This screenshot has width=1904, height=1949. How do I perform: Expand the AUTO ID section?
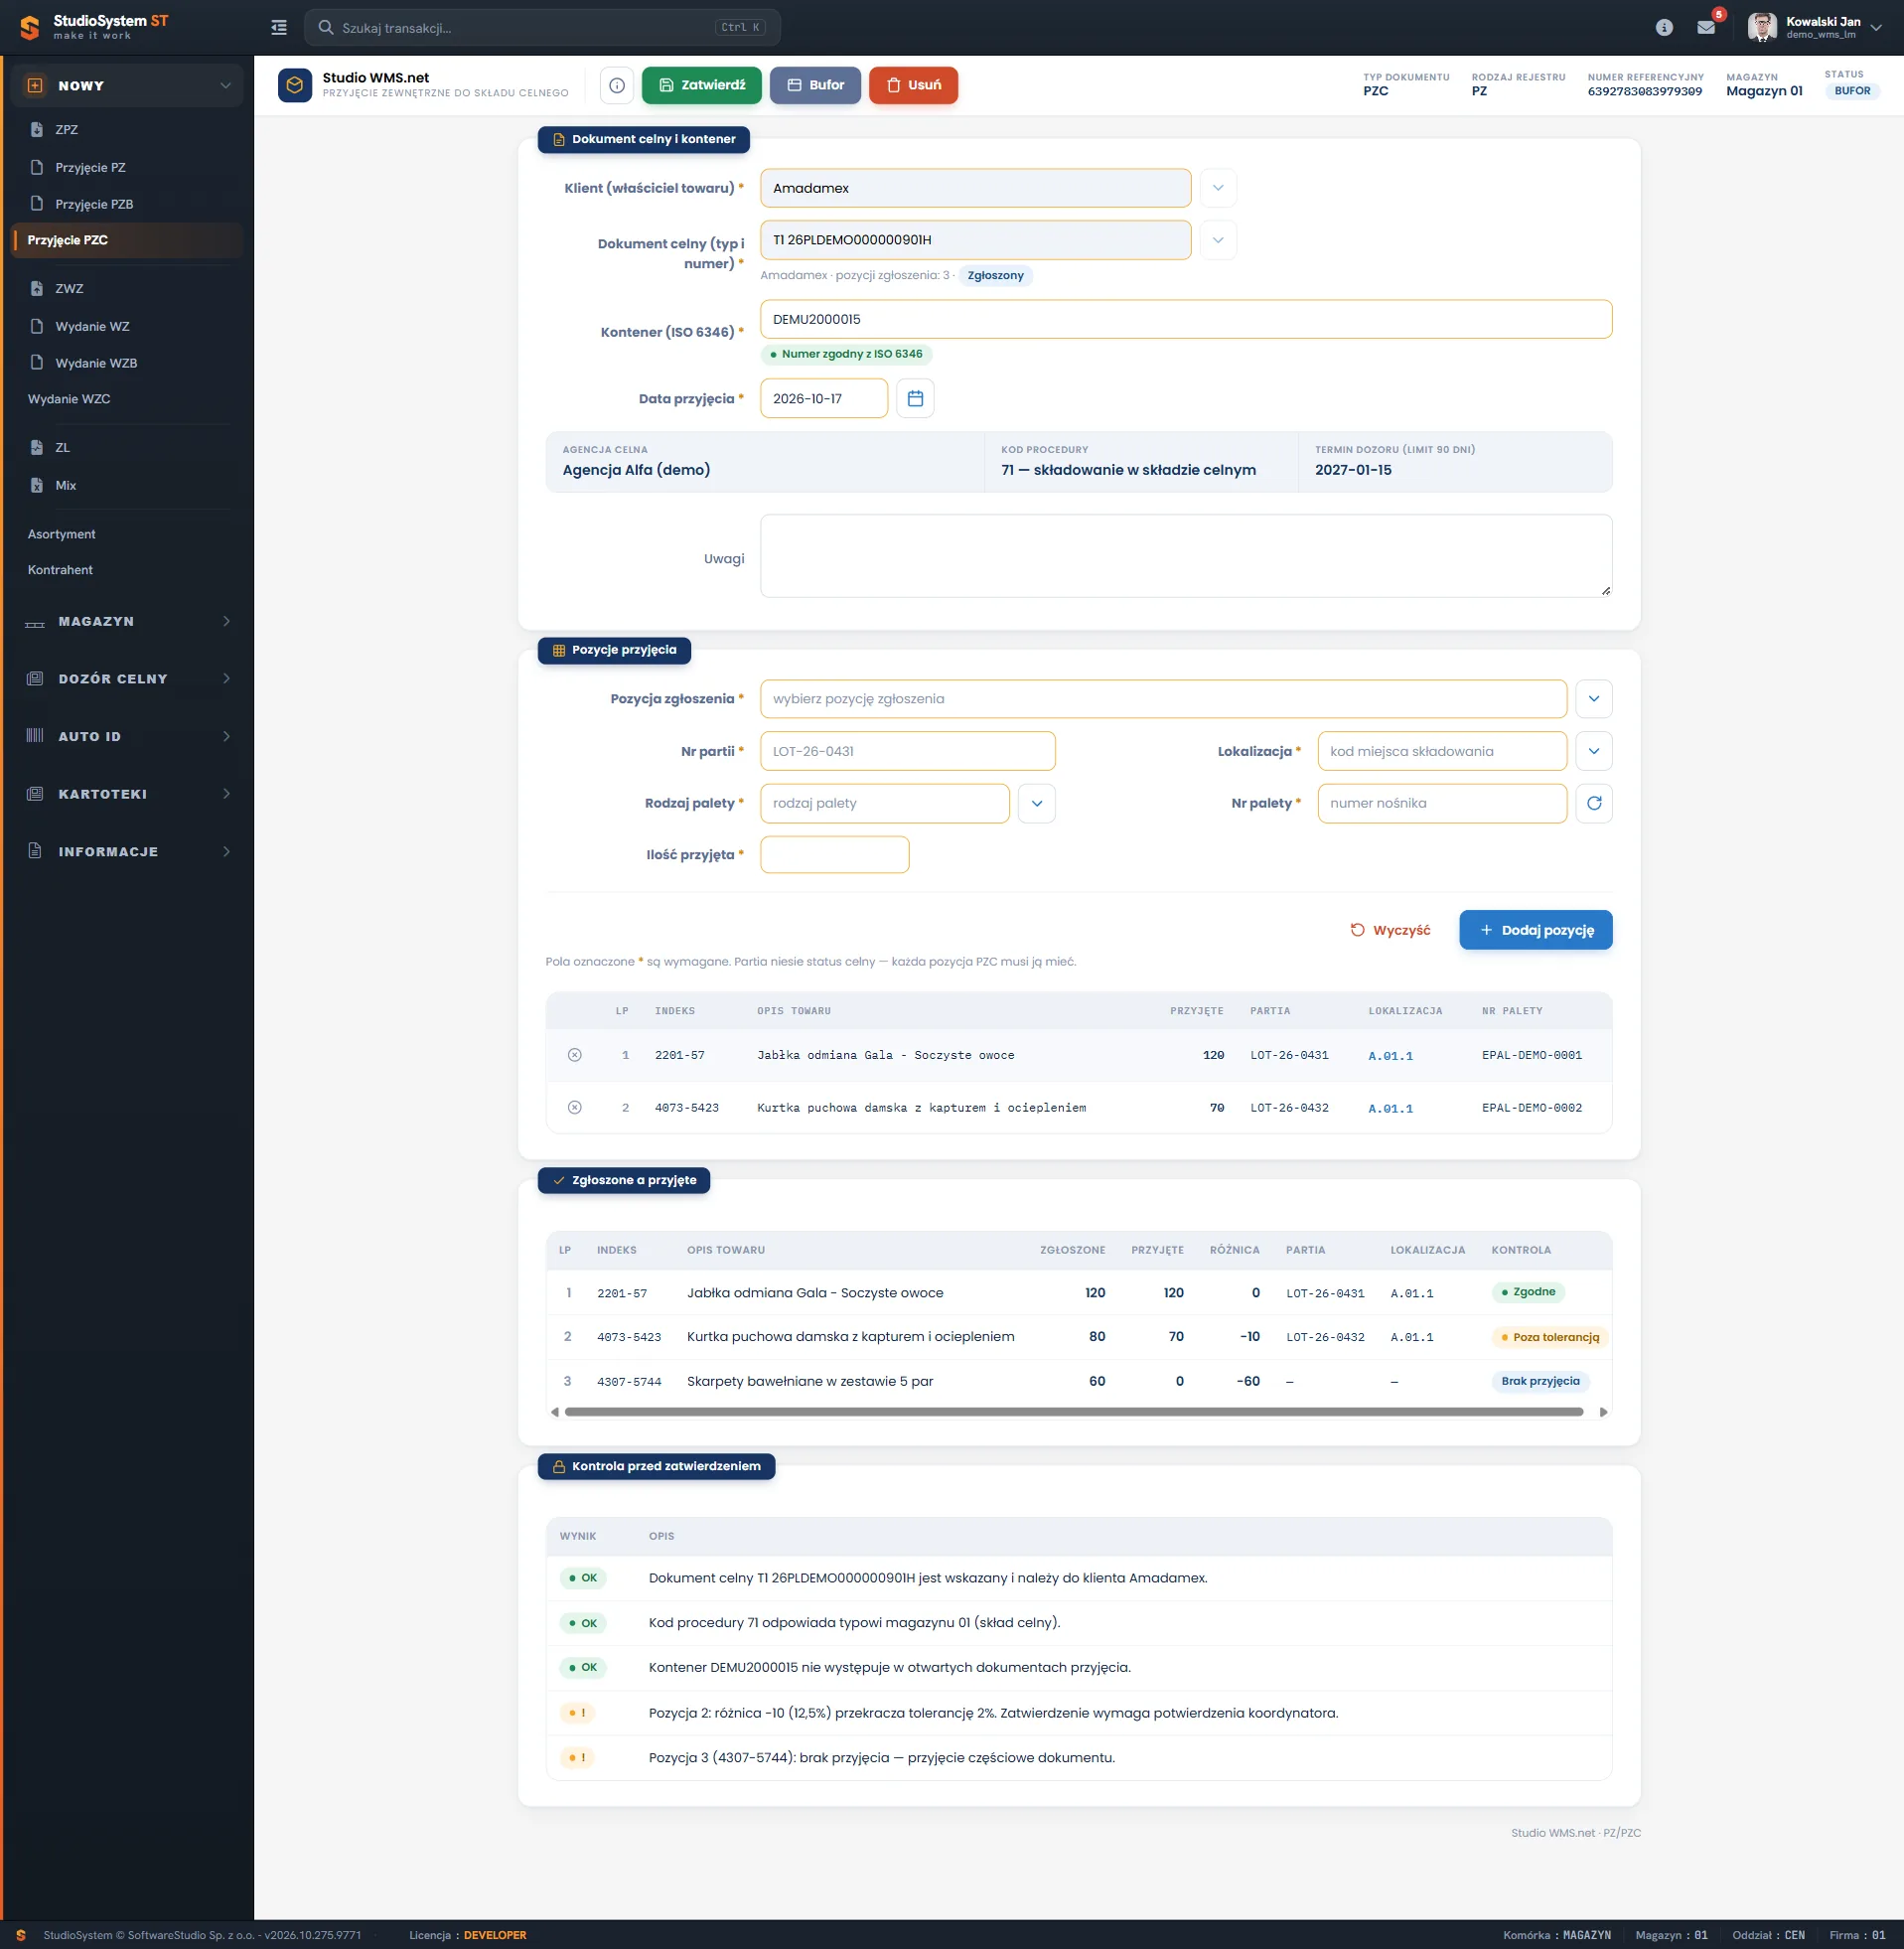click(x=127, y=736)
